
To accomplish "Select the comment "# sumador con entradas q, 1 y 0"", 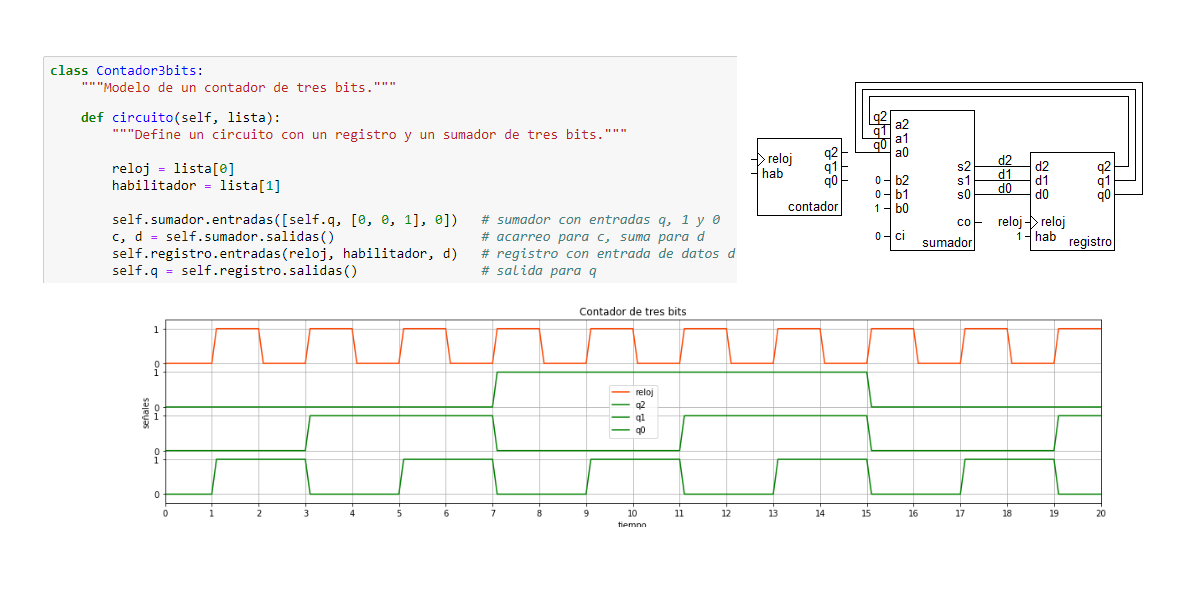I will 601,219.
